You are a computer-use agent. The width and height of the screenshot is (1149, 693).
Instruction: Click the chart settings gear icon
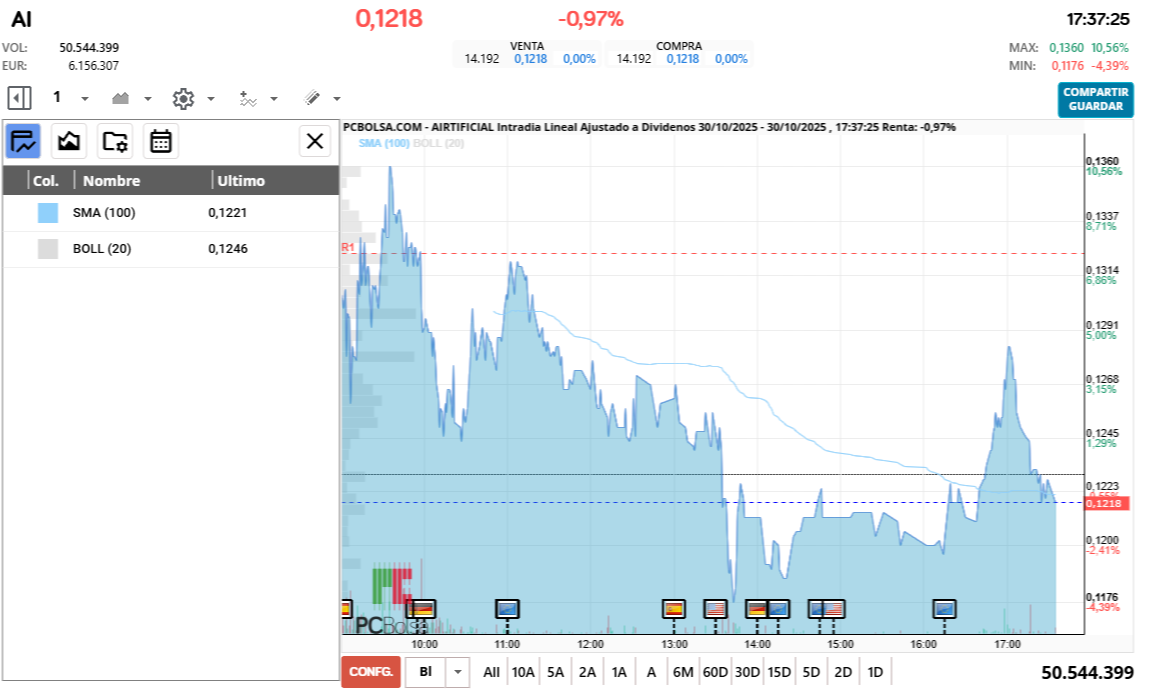tap(182, 98)
